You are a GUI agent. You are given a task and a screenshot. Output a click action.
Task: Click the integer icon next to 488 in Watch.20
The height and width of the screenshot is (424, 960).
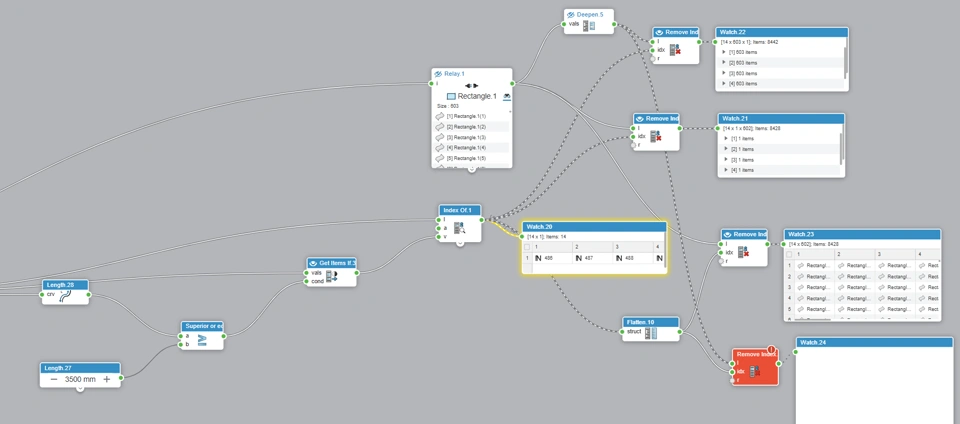coord(619,259)
